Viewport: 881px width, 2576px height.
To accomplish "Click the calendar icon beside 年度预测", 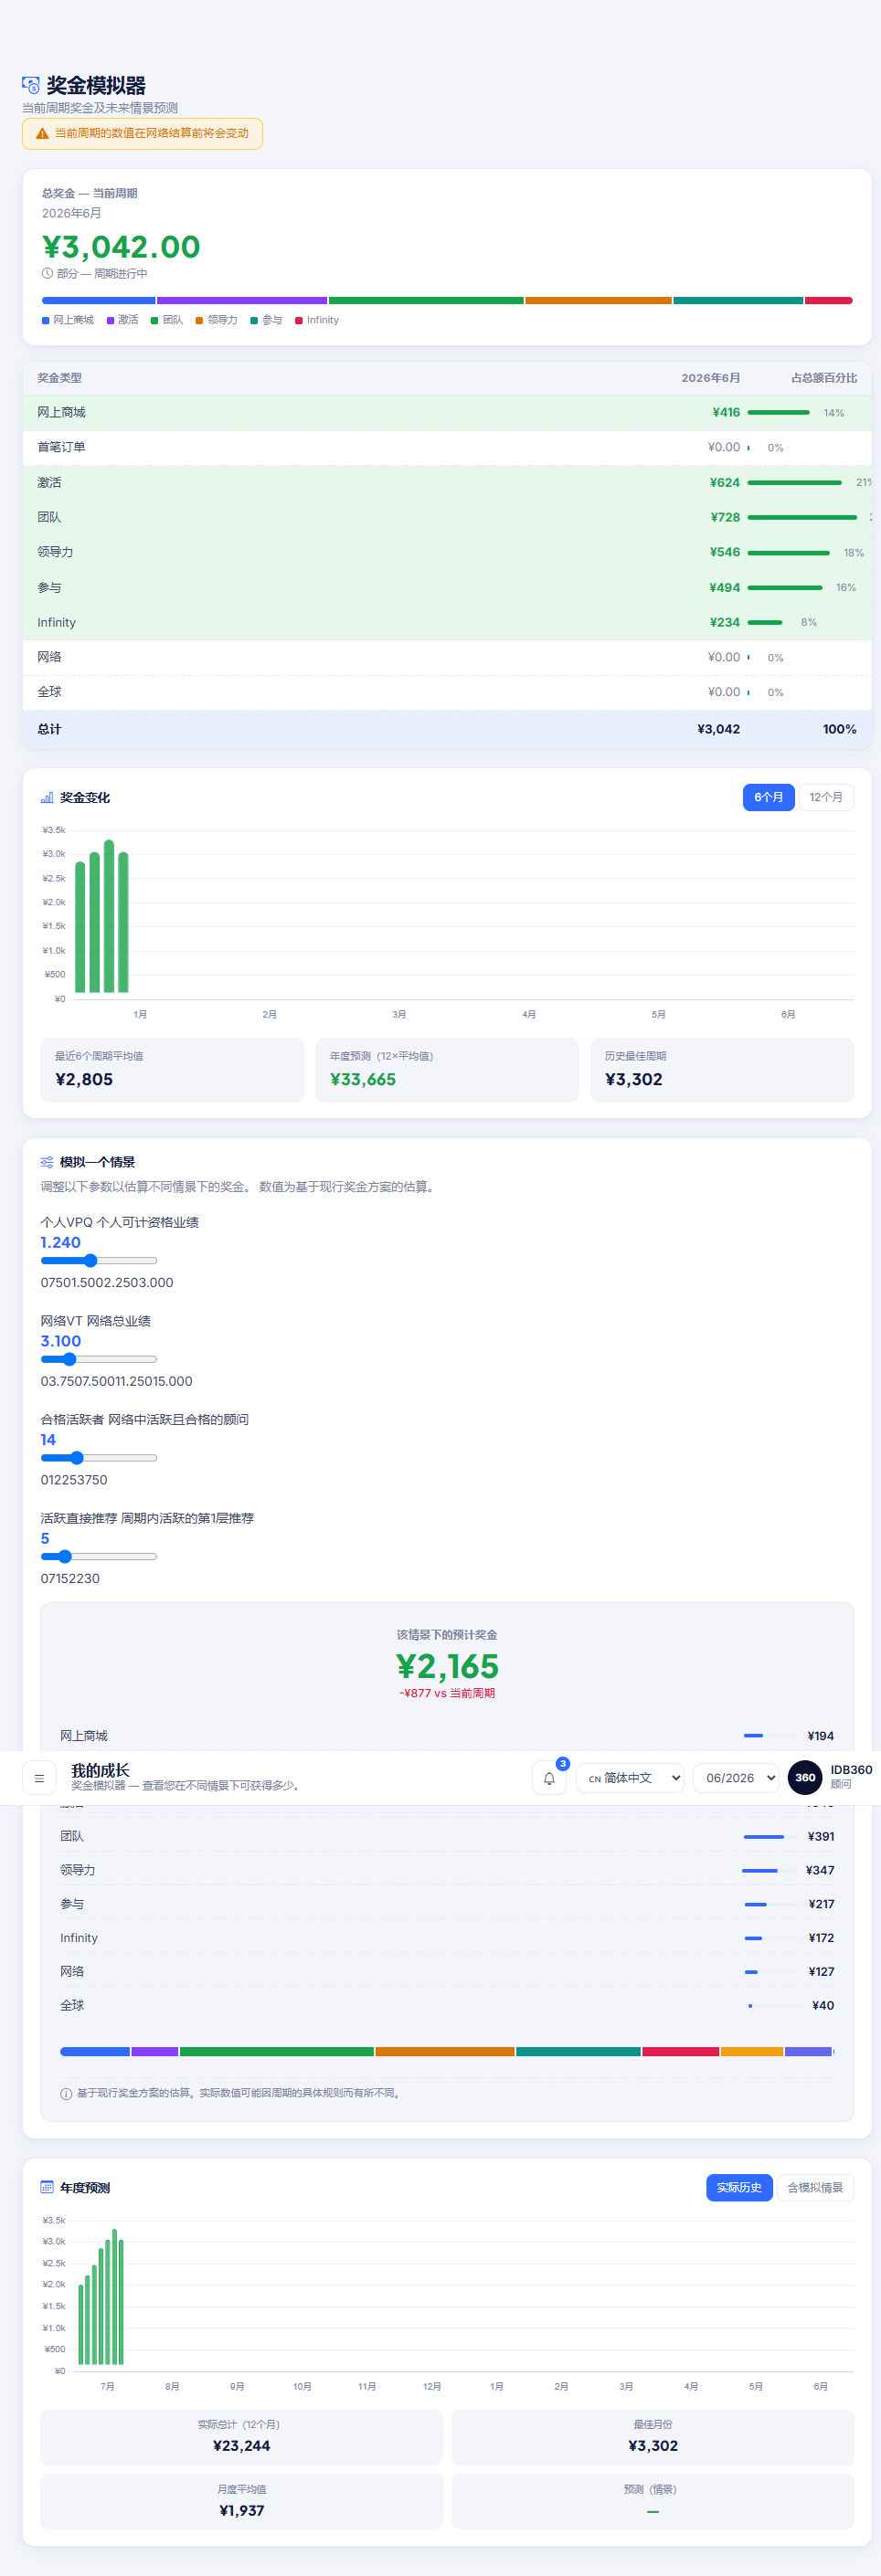I will tap(47, 2187).
